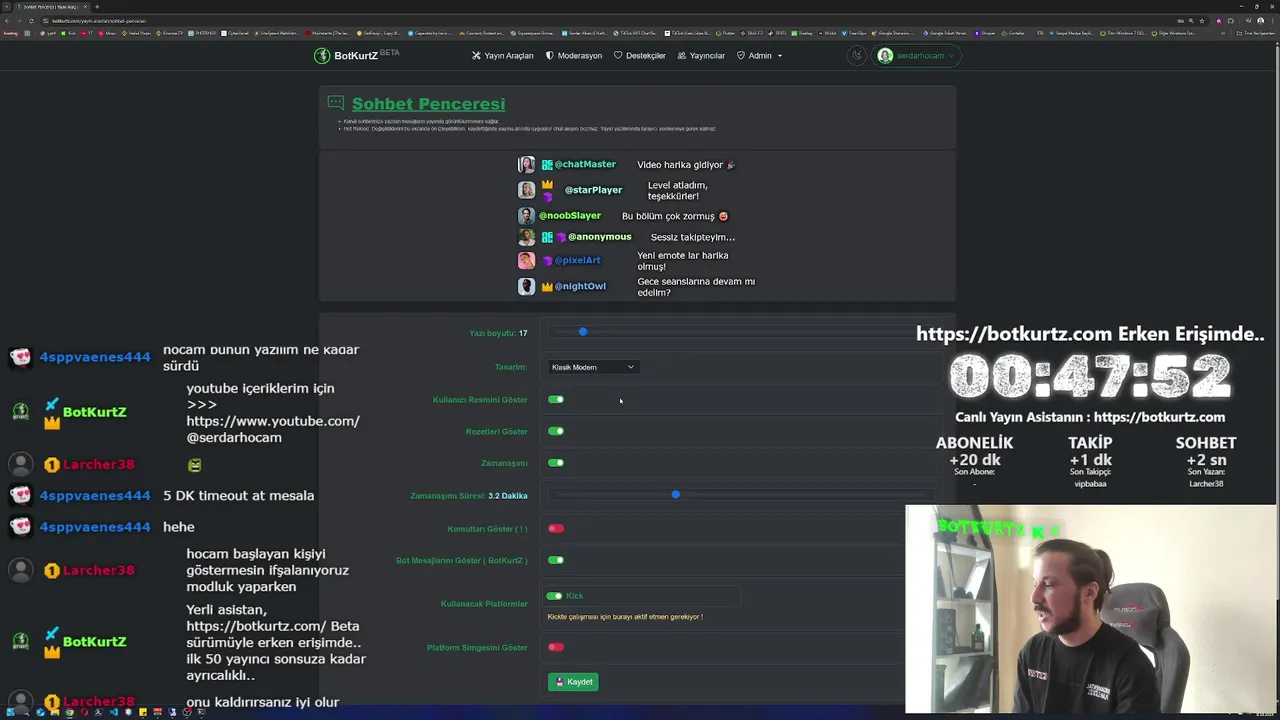The image size is (1280, 720).
Task: Click the @starPlayer username
Action: [593, 190]
